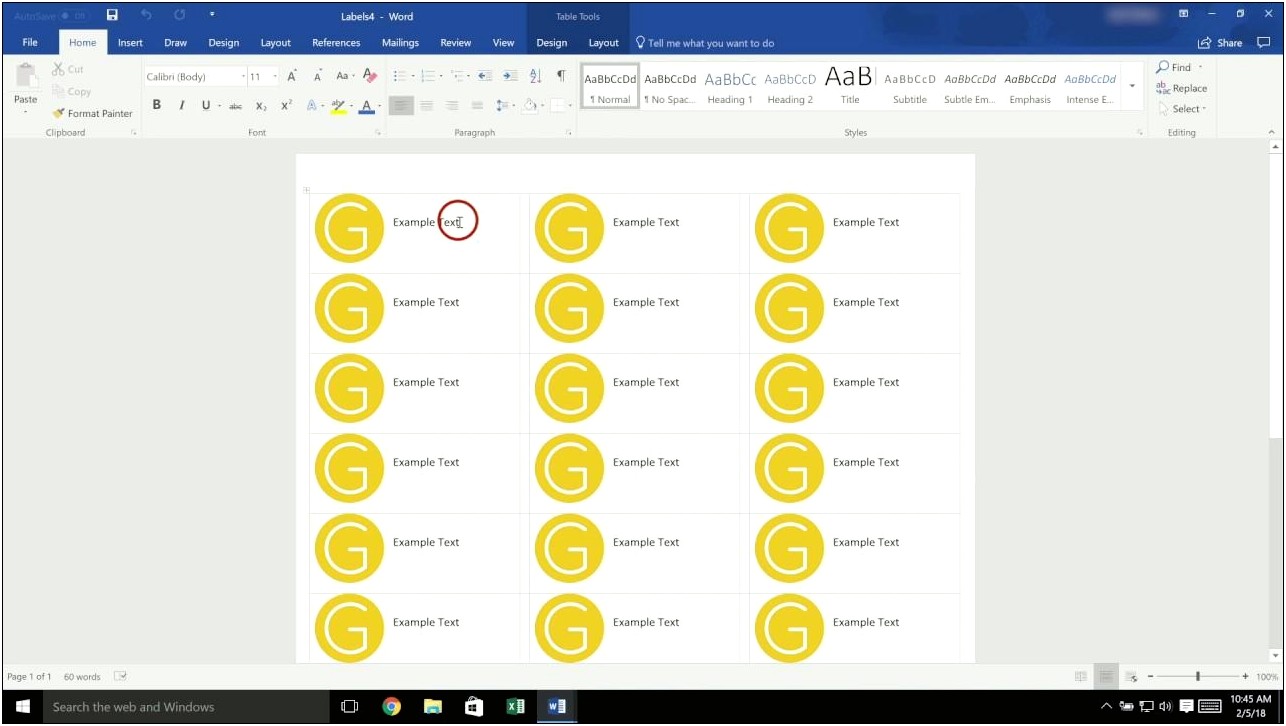Toggle Align Left paragraph alignment

pos(401,105)
